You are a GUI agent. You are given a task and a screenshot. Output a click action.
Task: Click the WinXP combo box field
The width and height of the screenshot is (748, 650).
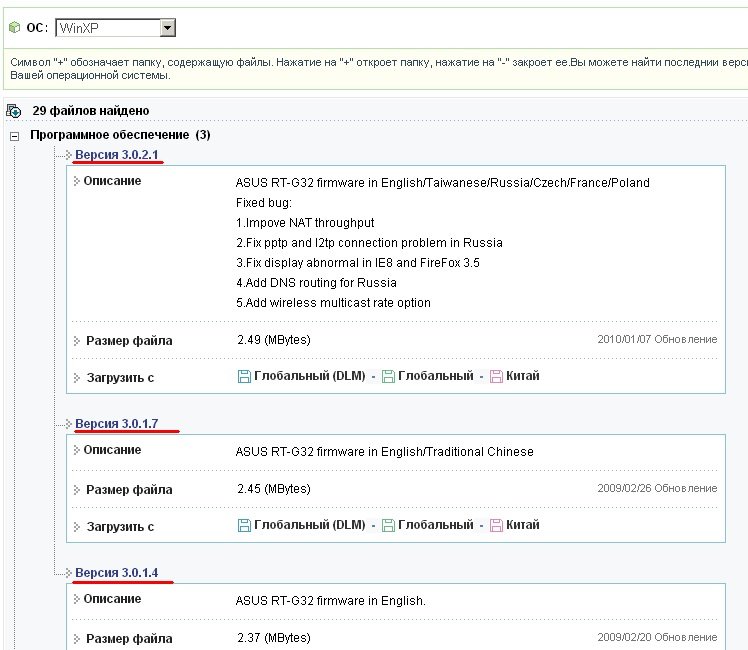pos(115,28)
